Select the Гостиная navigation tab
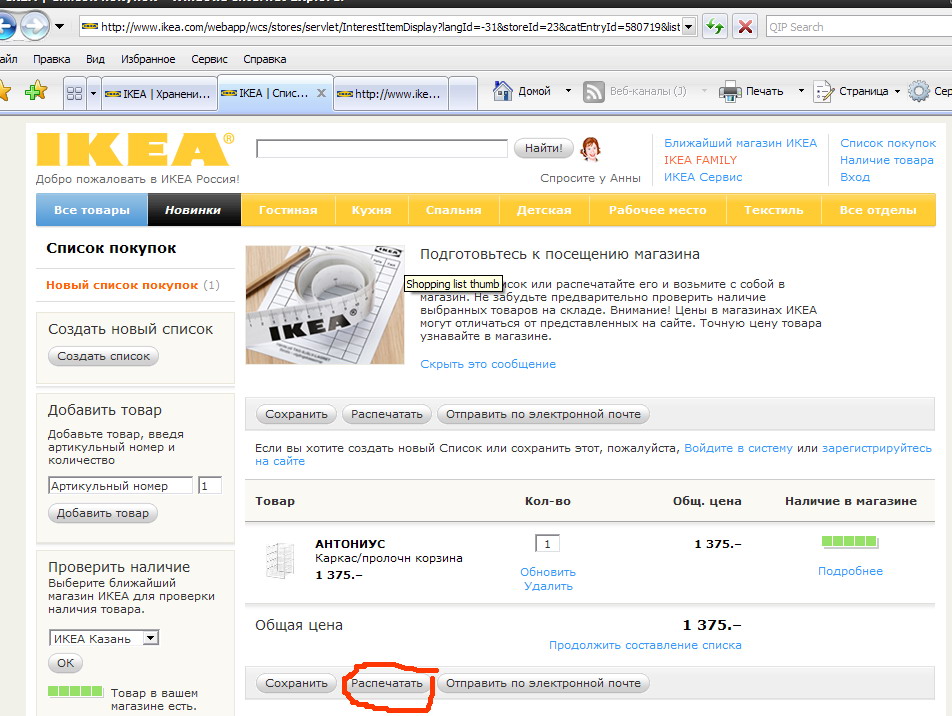The width and height of the screenshot is (952, 716). pyautogui.click(x=288, y=210)
